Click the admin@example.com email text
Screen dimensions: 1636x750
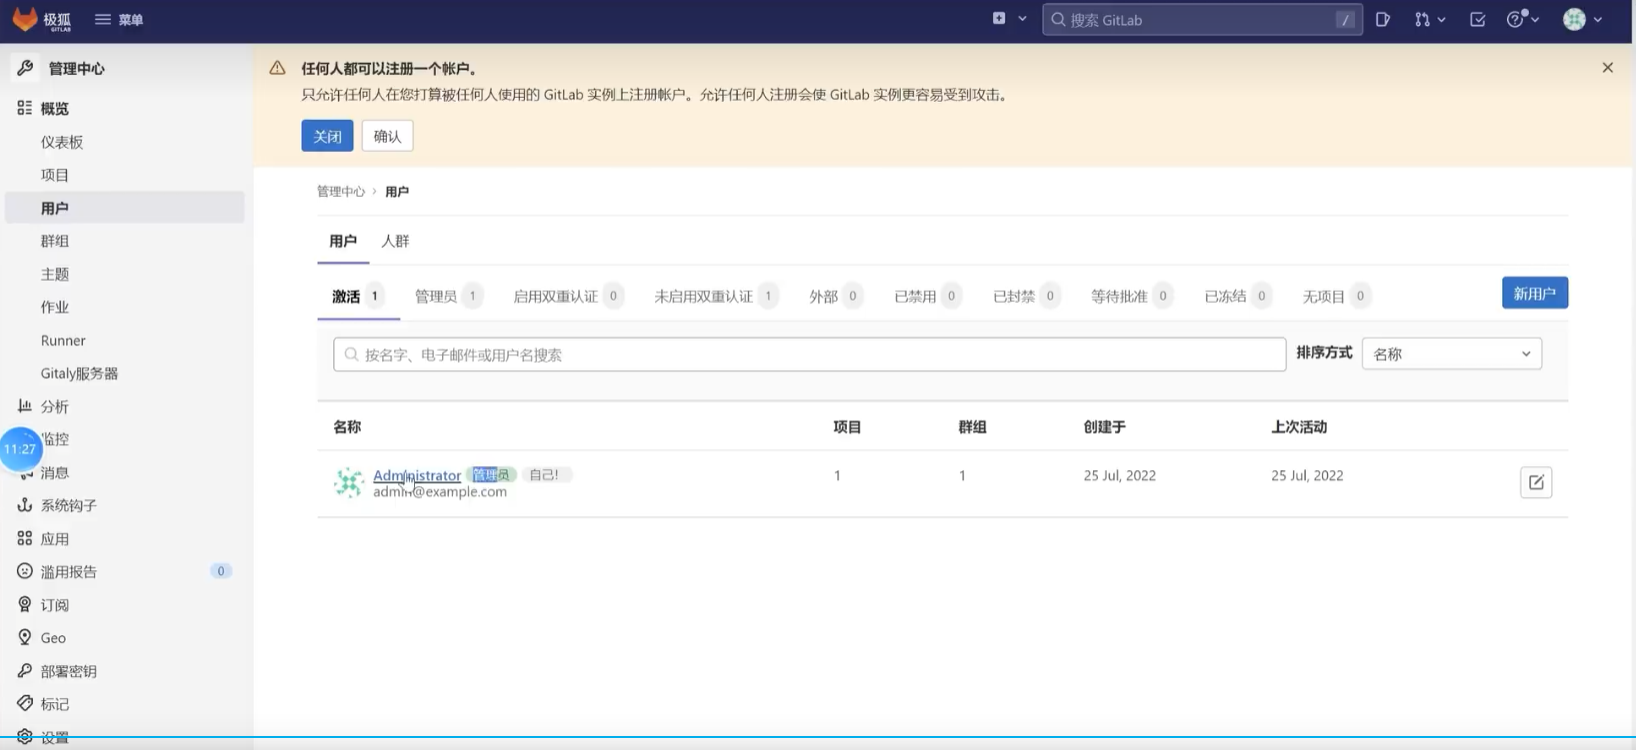[440, 492]
